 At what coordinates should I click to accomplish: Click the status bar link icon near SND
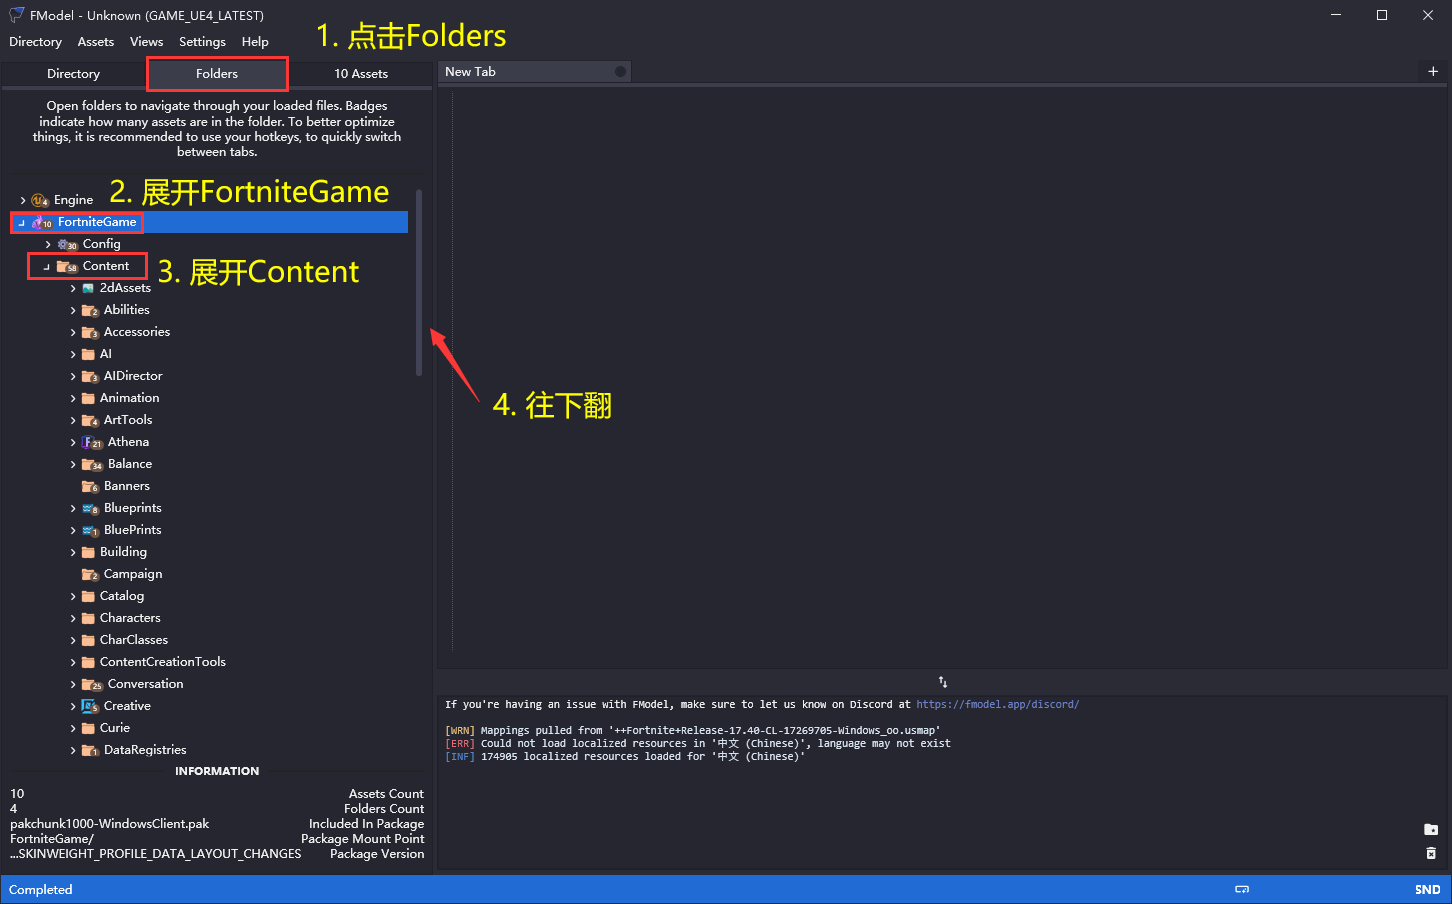[1242, 889]
